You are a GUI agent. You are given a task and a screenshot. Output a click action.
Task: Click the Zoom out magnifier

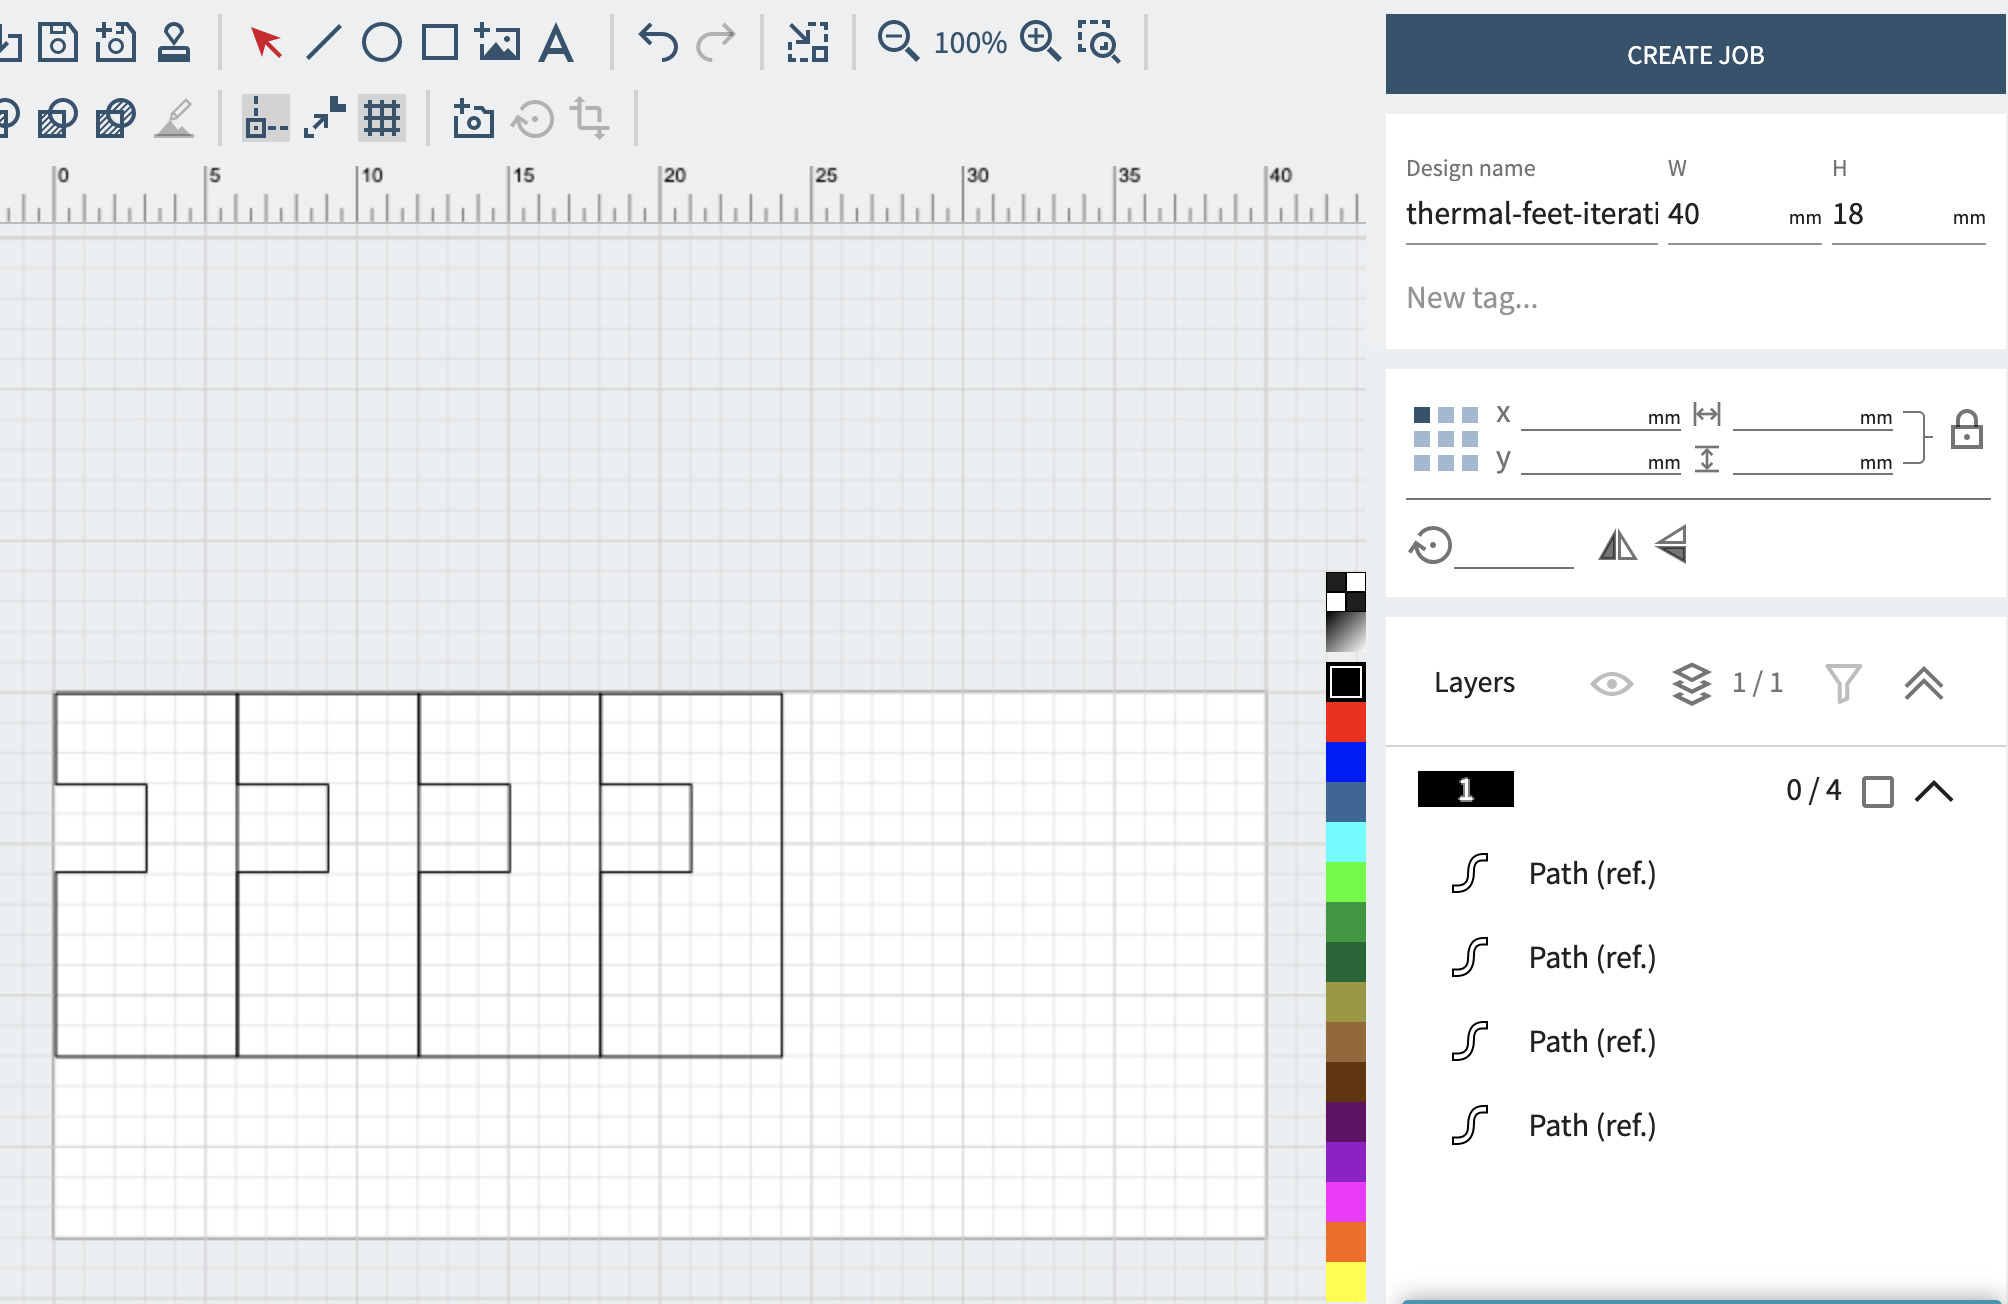pyautogui.click(x=897, y=42)
